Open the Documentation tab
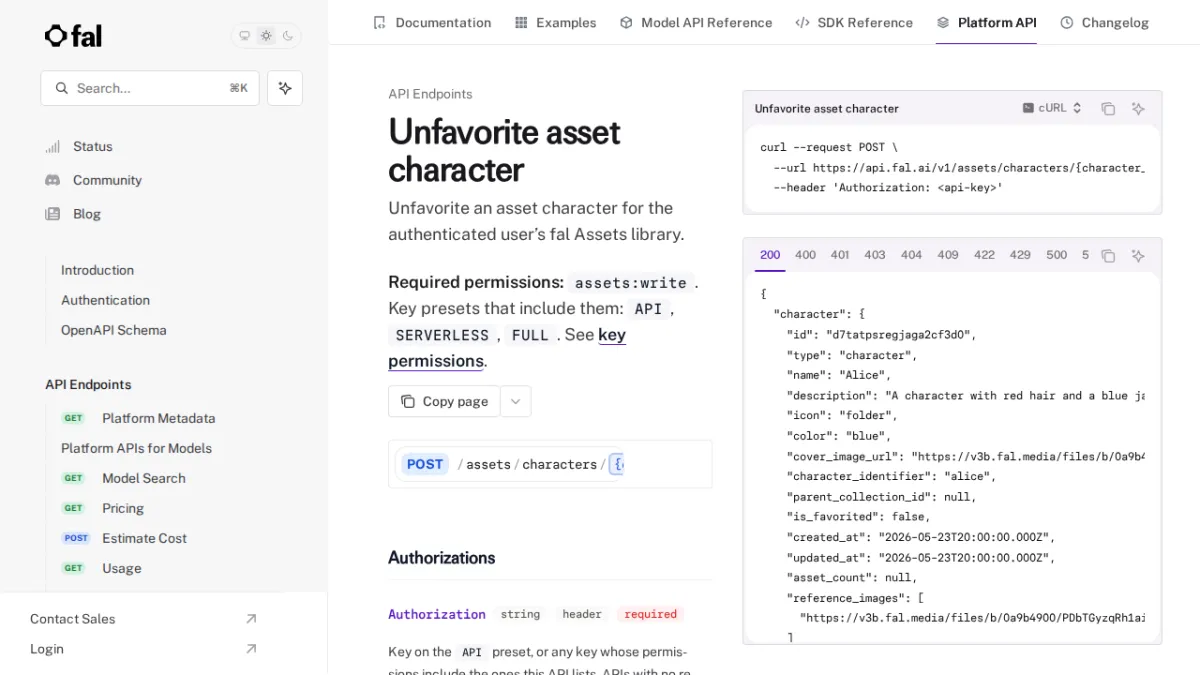 tap(432, 22)
